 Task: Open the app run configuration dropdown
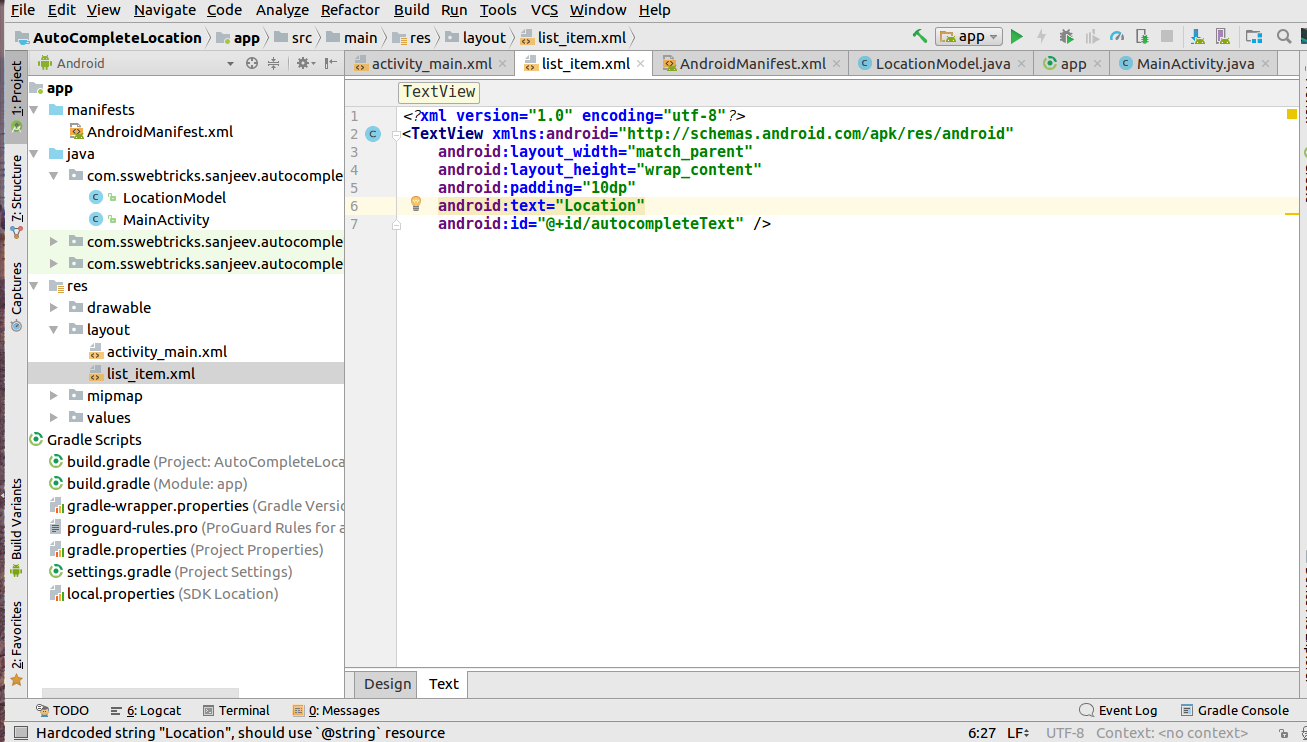point(968,36)
